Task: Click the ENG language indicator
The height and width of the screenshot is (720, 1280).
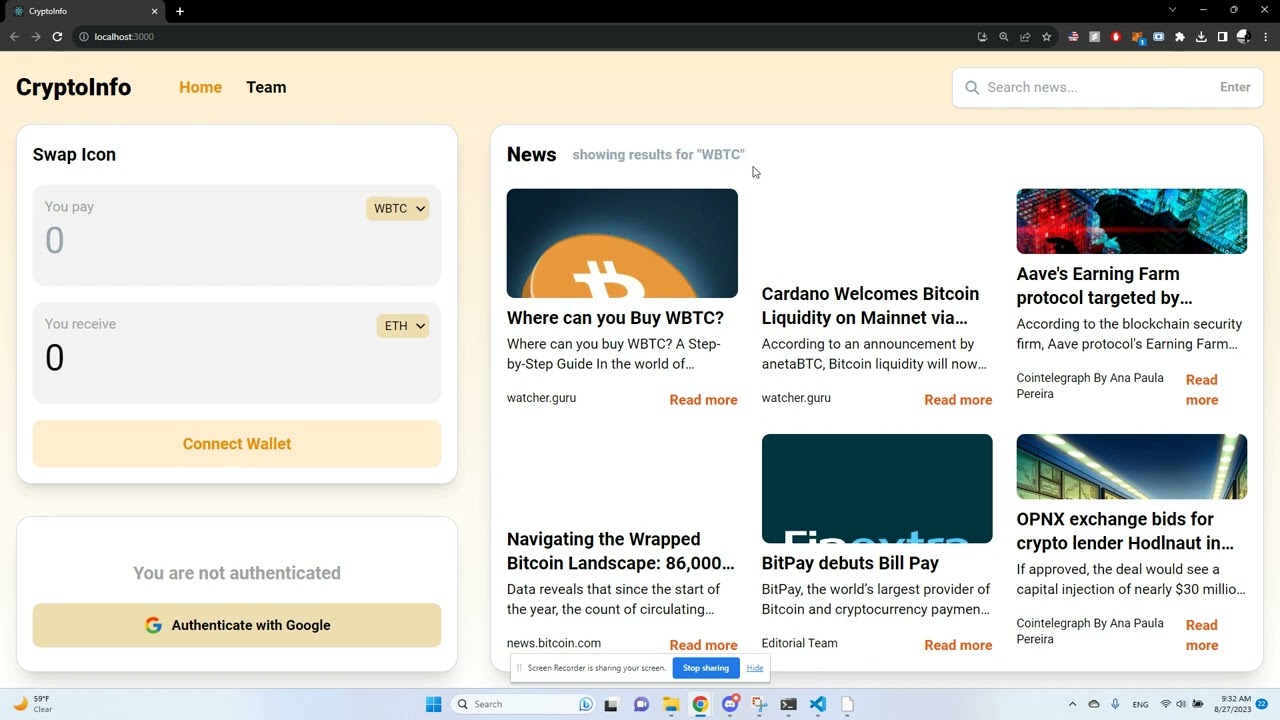Action: [x=1140, y=704]
